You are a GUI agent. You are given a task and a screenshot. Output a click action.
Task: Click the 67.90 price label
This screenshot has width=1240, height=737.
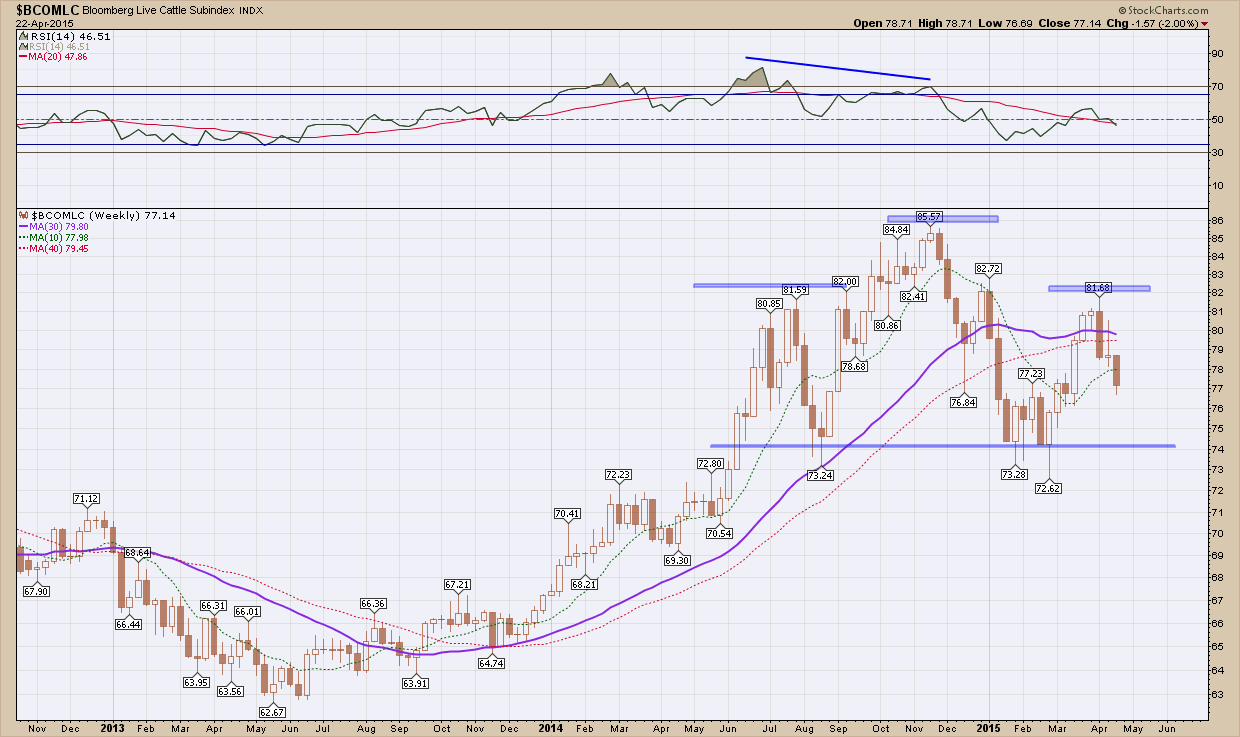[x=35, y=592]
